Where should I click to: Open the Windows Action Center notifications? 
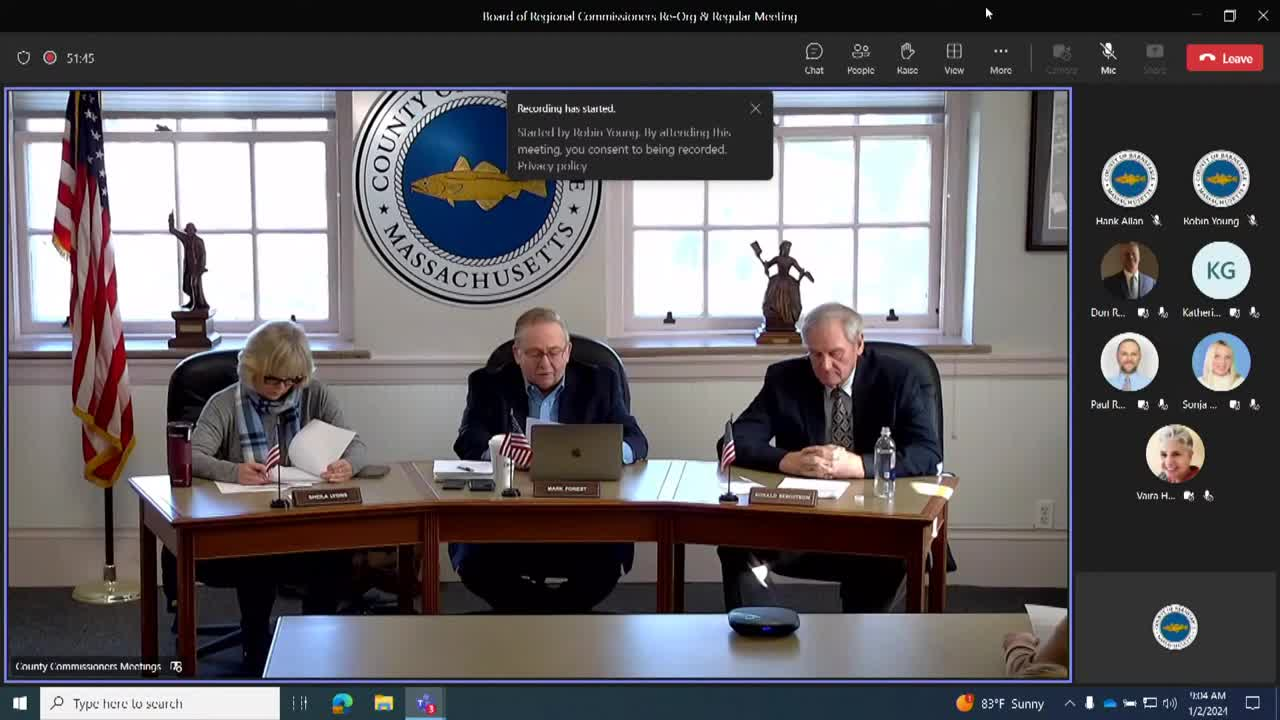tap(1253, 703)
